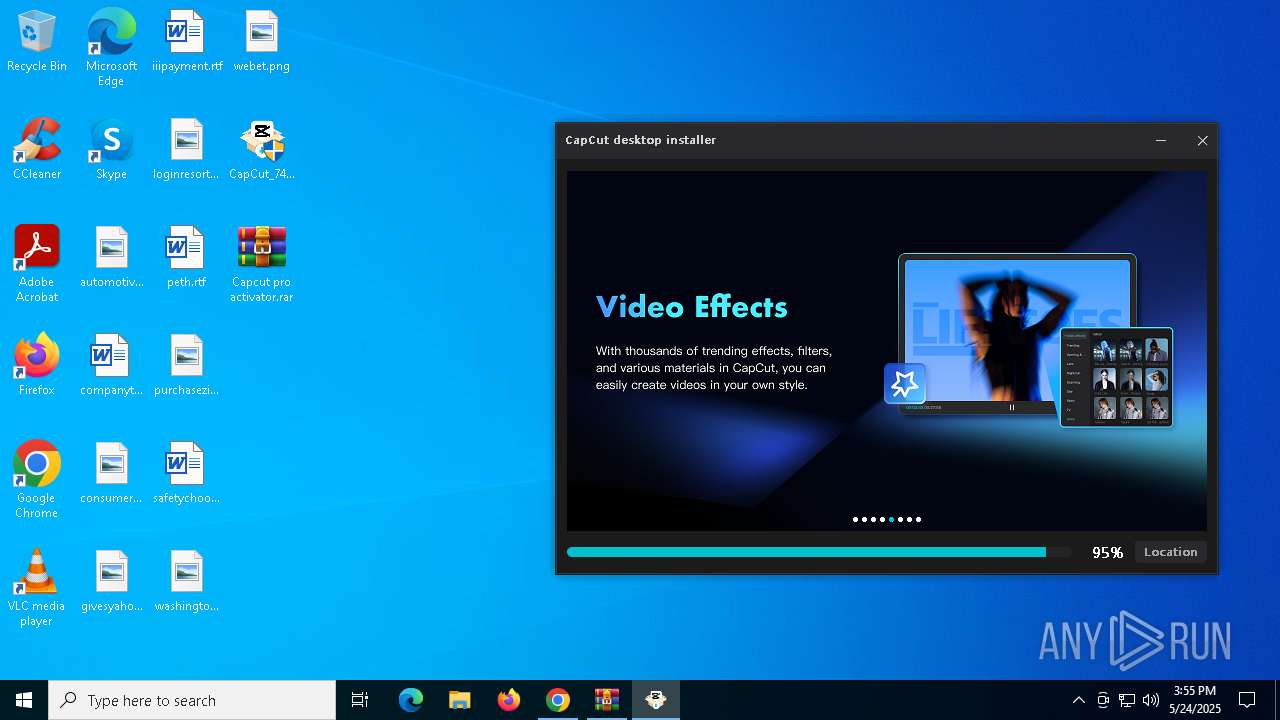The image size is (1280, 720).
Task: Select the purchasezi image file
Action: point(187,365)
